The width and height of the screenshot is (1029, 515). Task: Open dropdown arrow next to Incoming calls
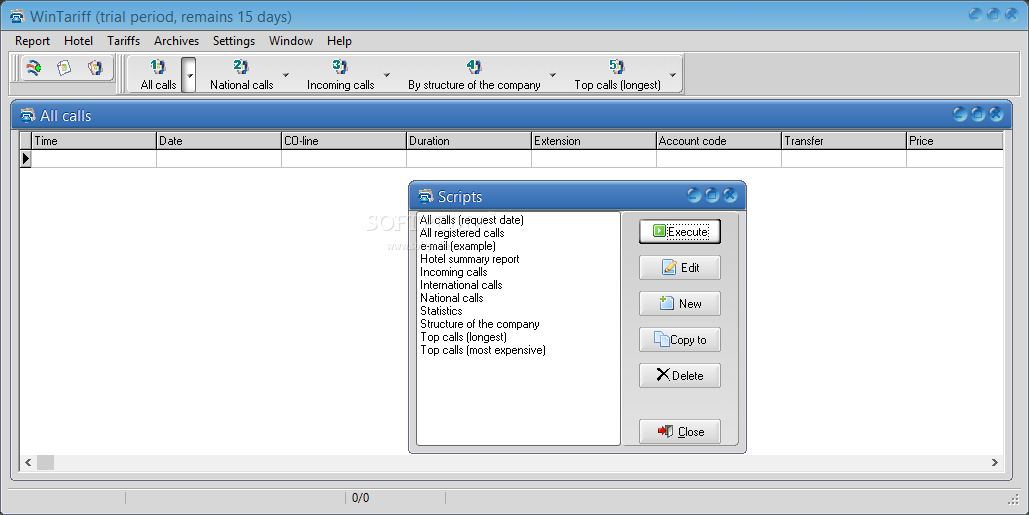point(387,75)
